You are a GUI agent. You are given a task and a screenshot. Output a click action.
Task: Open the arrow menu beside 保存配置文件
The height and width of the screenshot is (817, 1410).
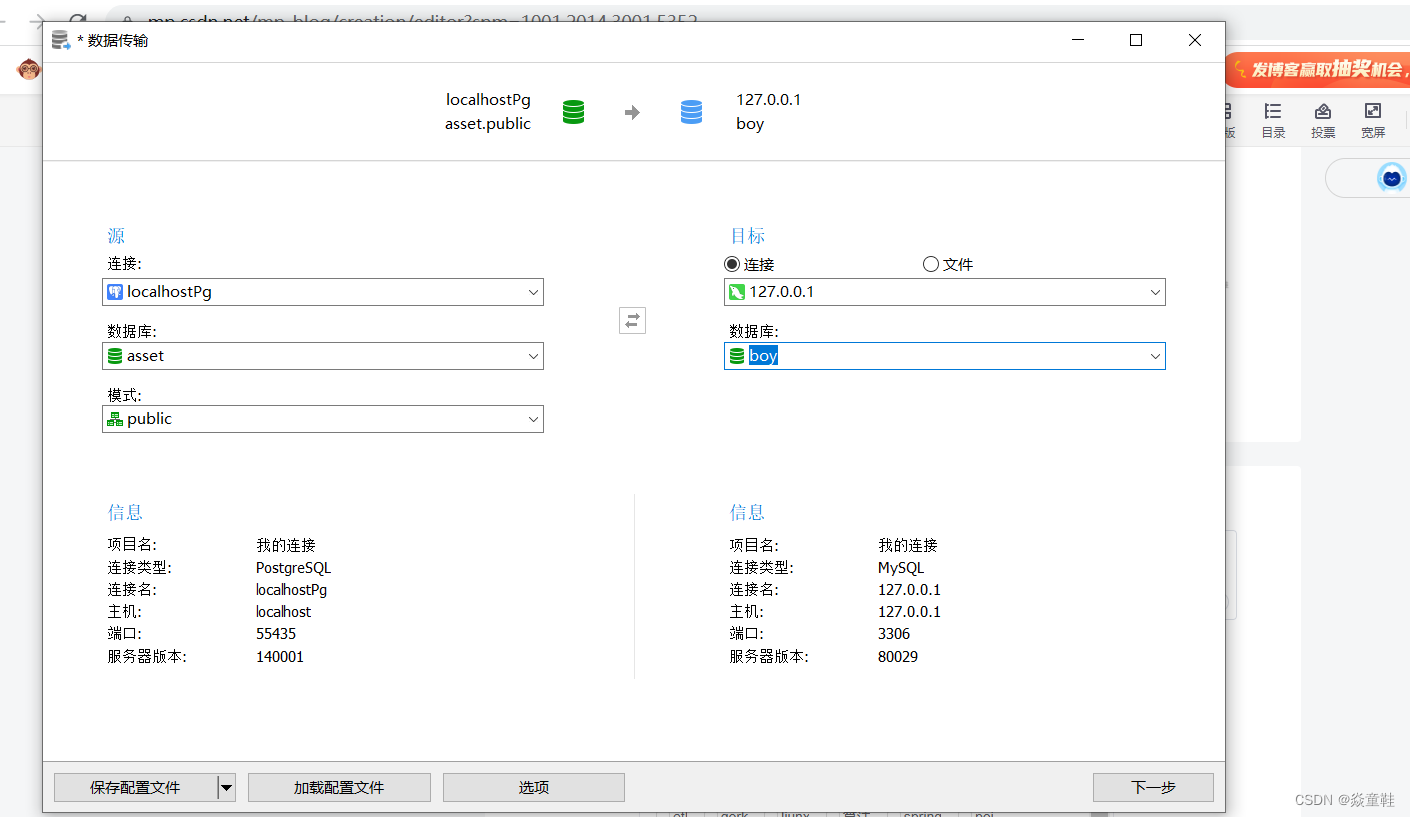tap(226, 788)
